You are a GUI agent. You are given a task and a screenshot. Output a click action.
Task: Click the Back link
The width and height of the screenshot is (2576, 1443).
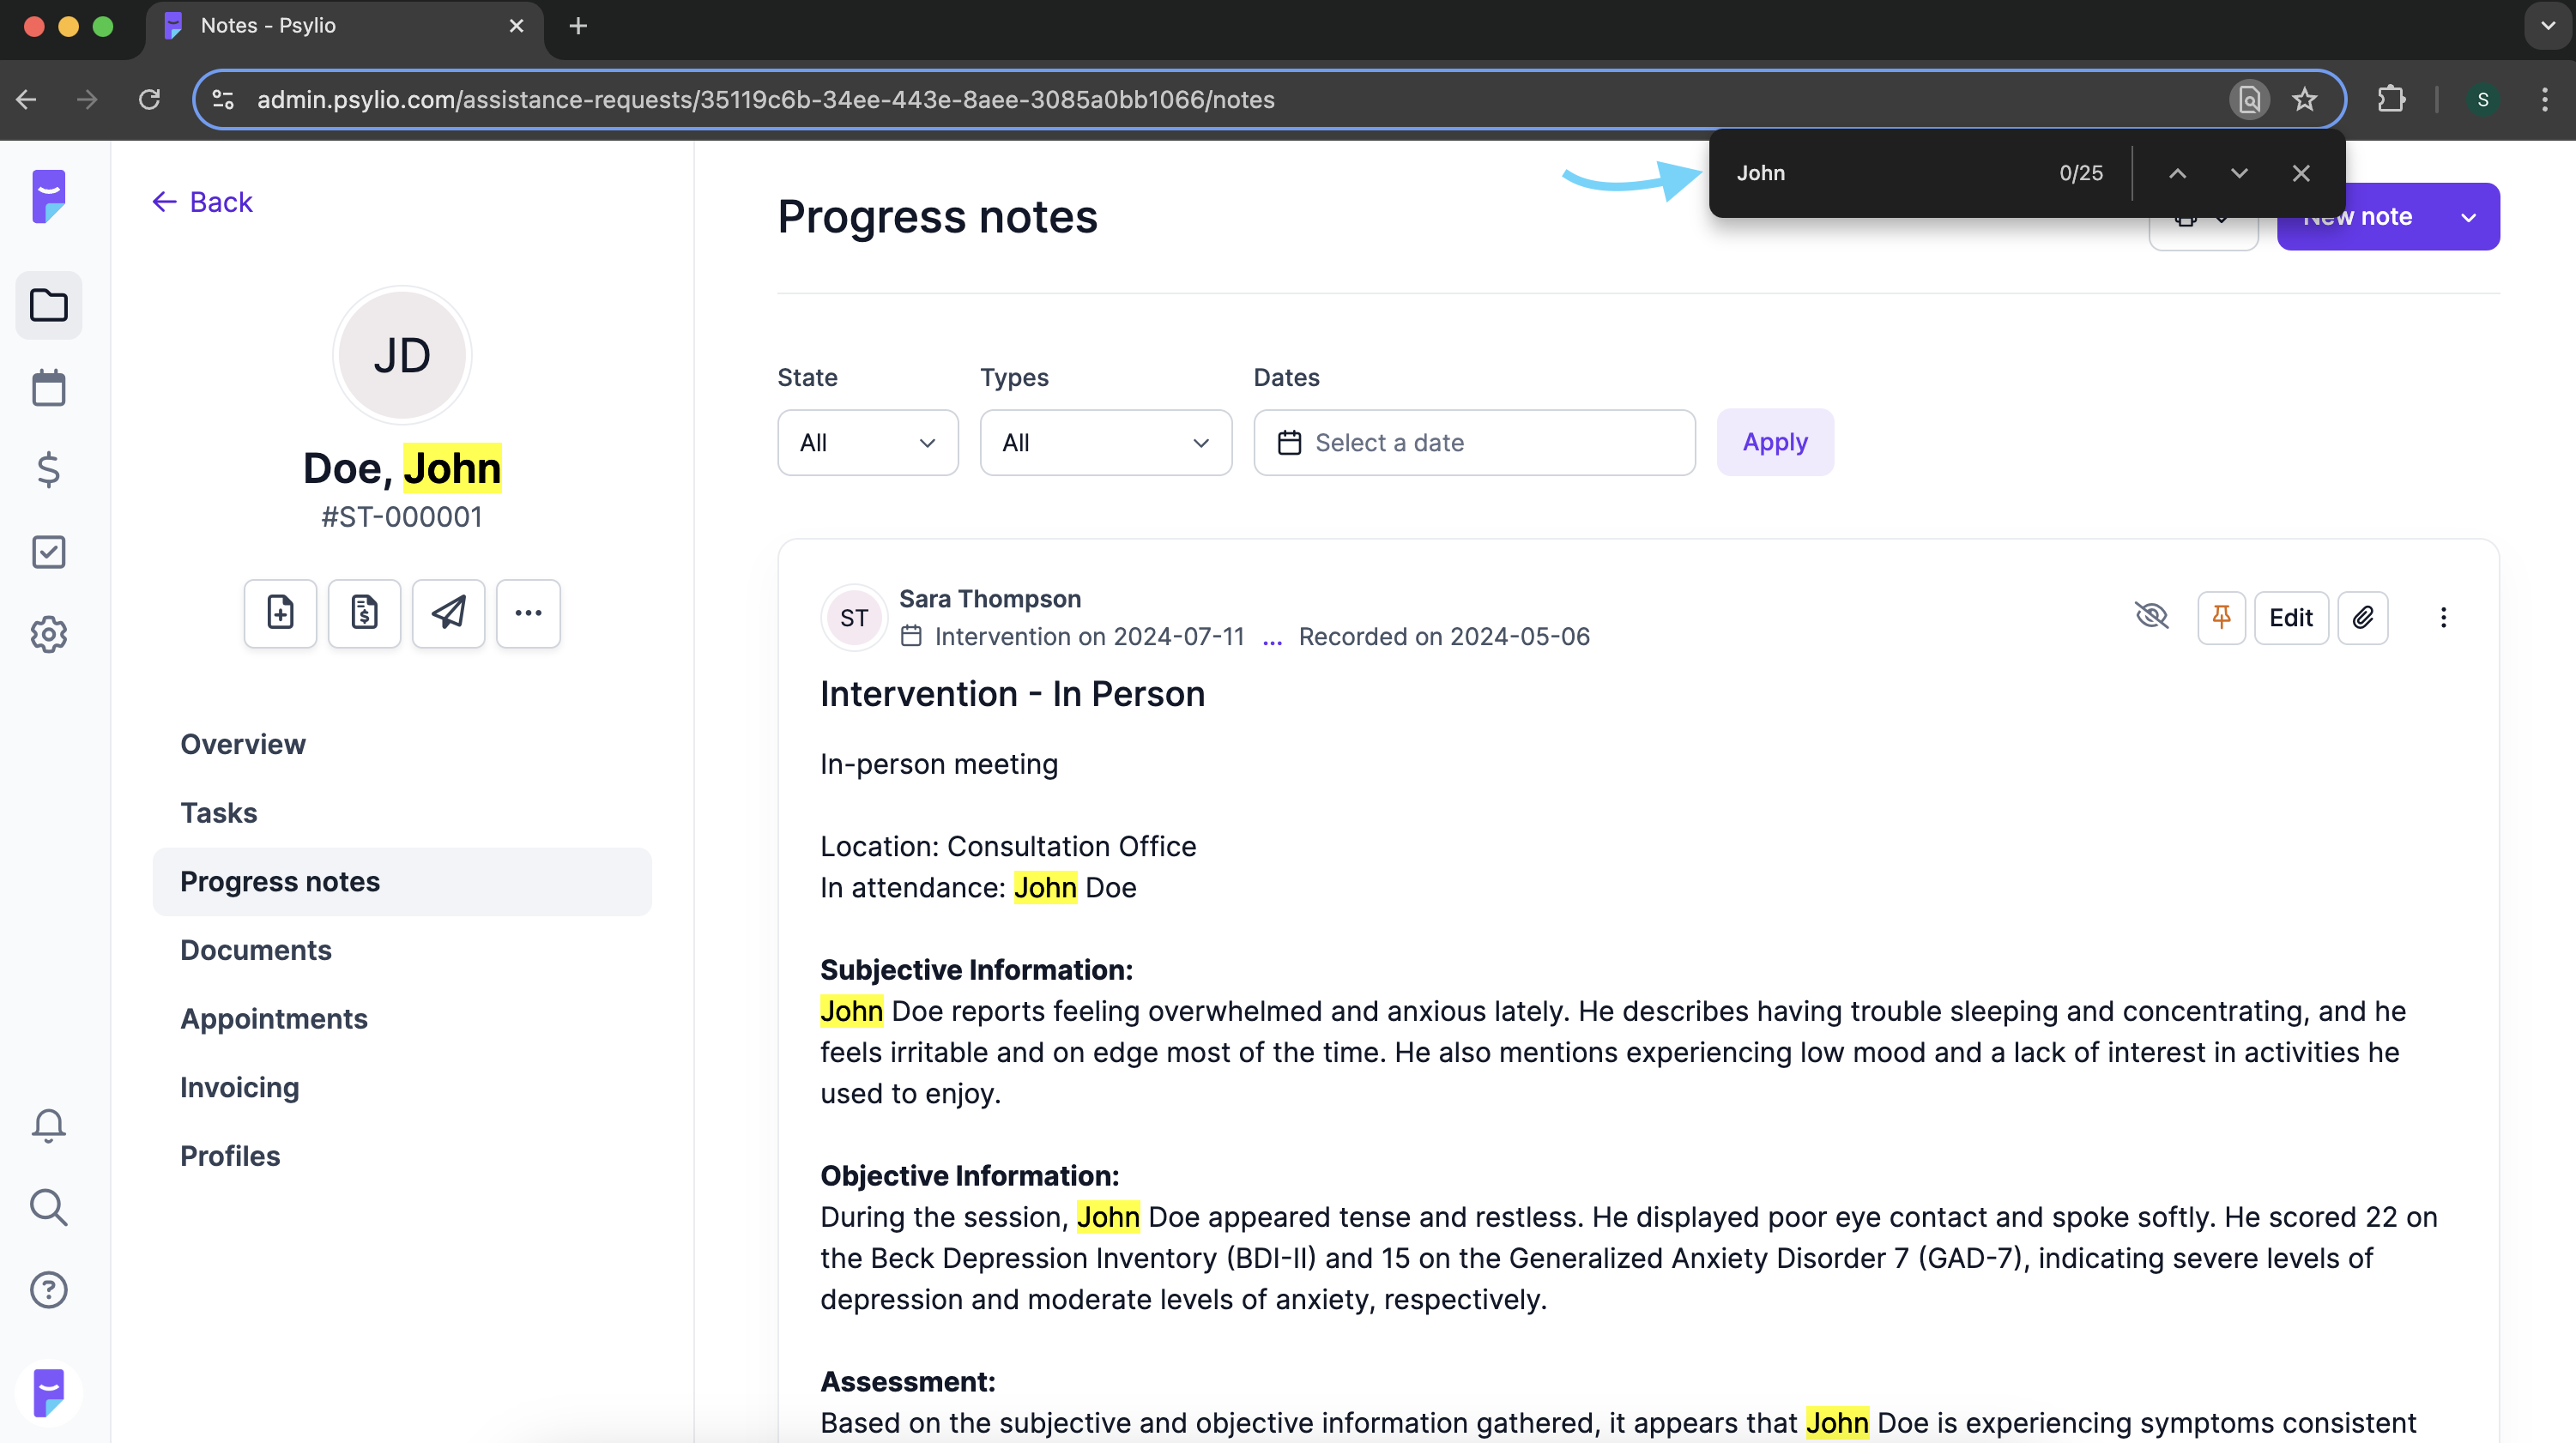click(x=202, y=202)
